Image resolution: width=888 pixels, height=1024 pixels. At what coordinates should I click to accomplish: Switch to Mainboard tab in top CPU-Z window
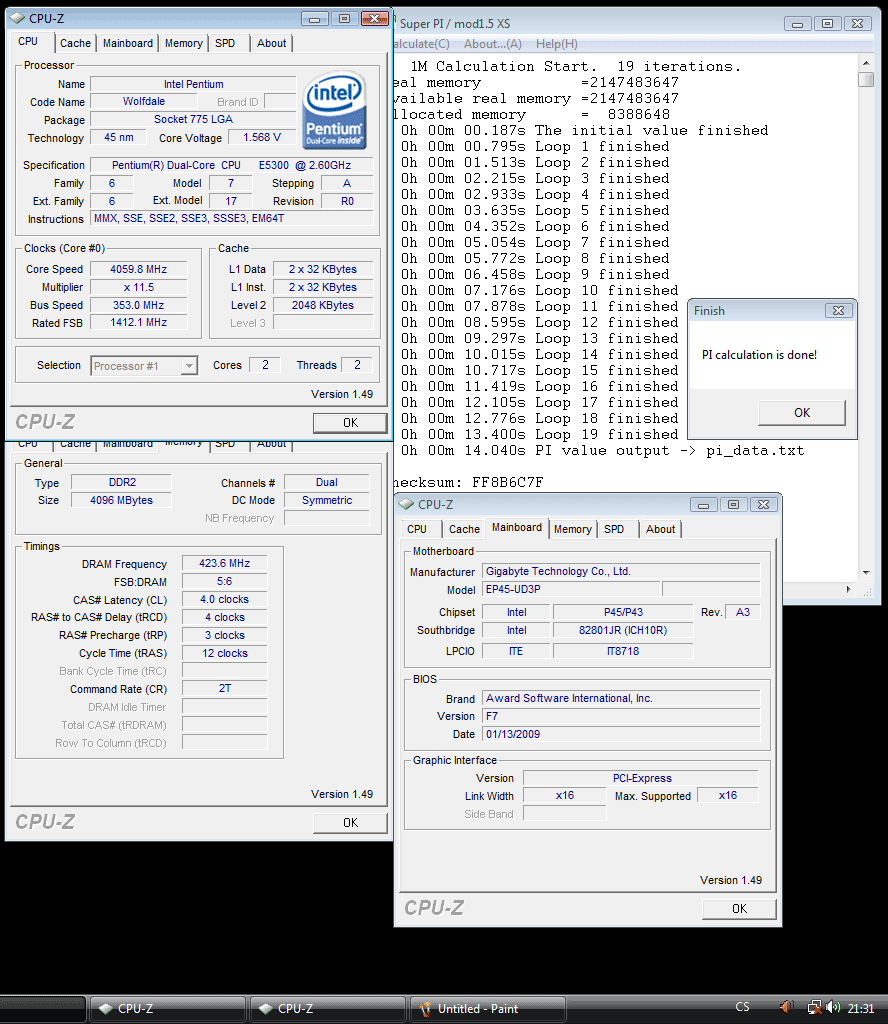128,43
